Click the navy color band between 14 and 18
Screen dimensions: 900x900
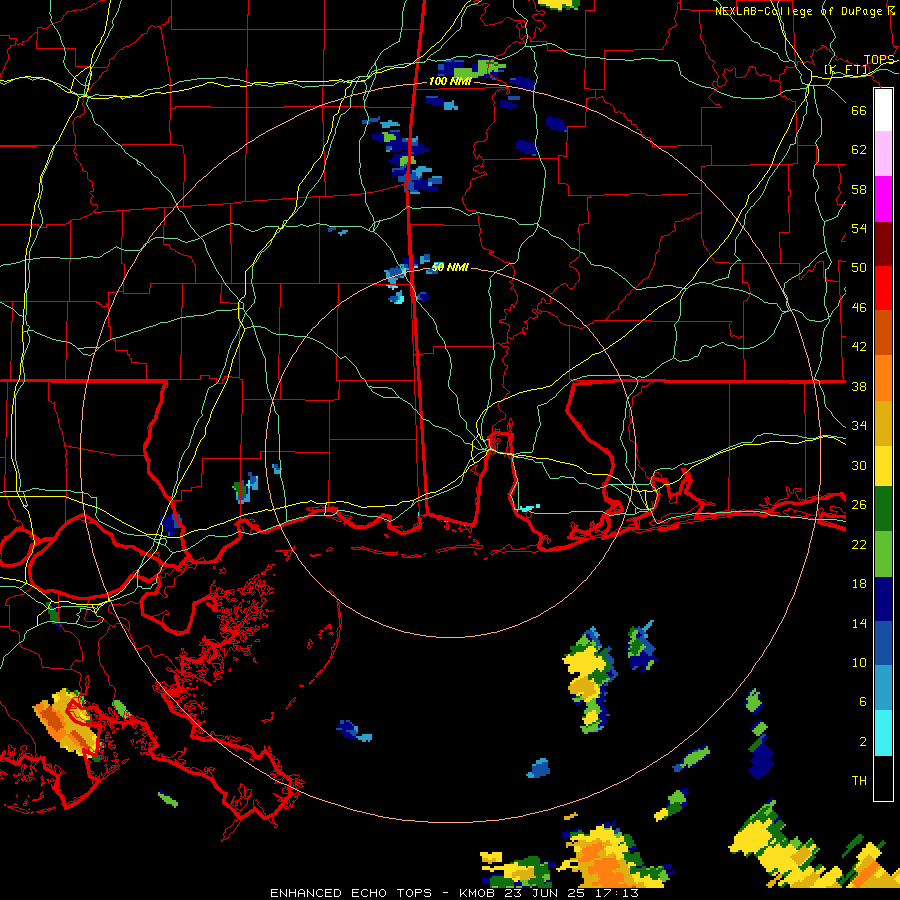(x=883, y=599)
